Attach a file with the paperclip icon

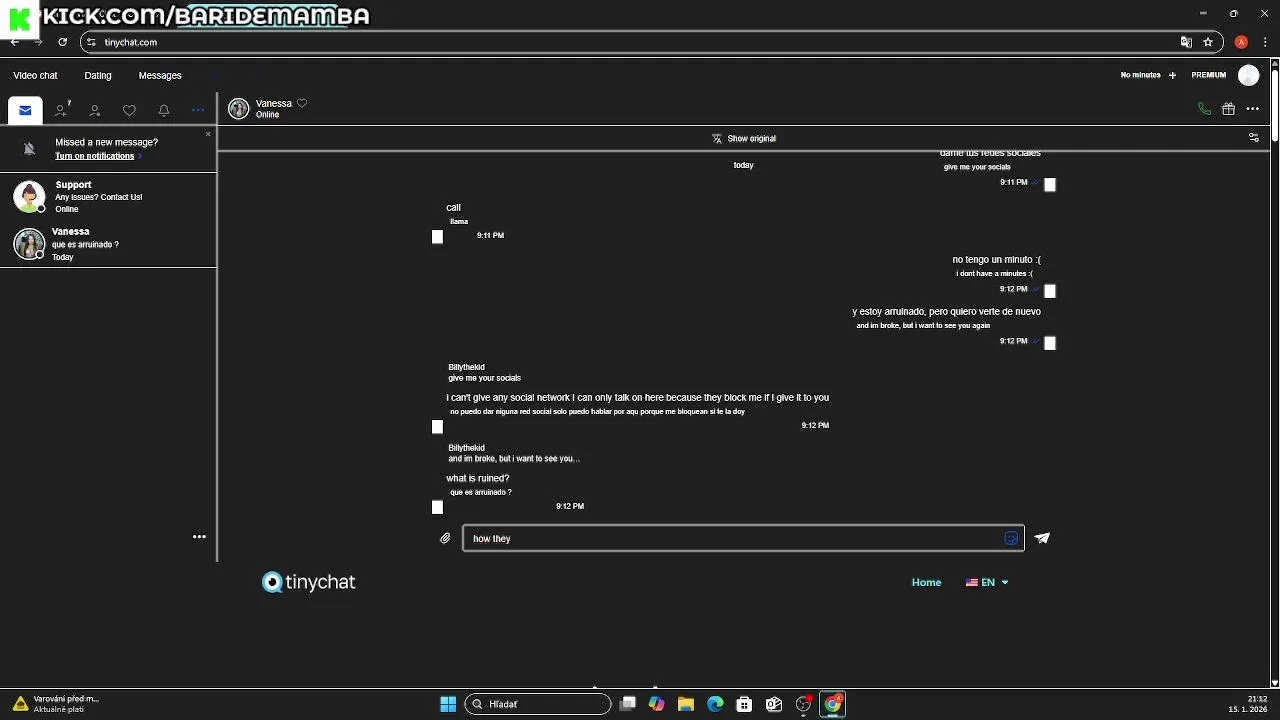tap(445, 538)
